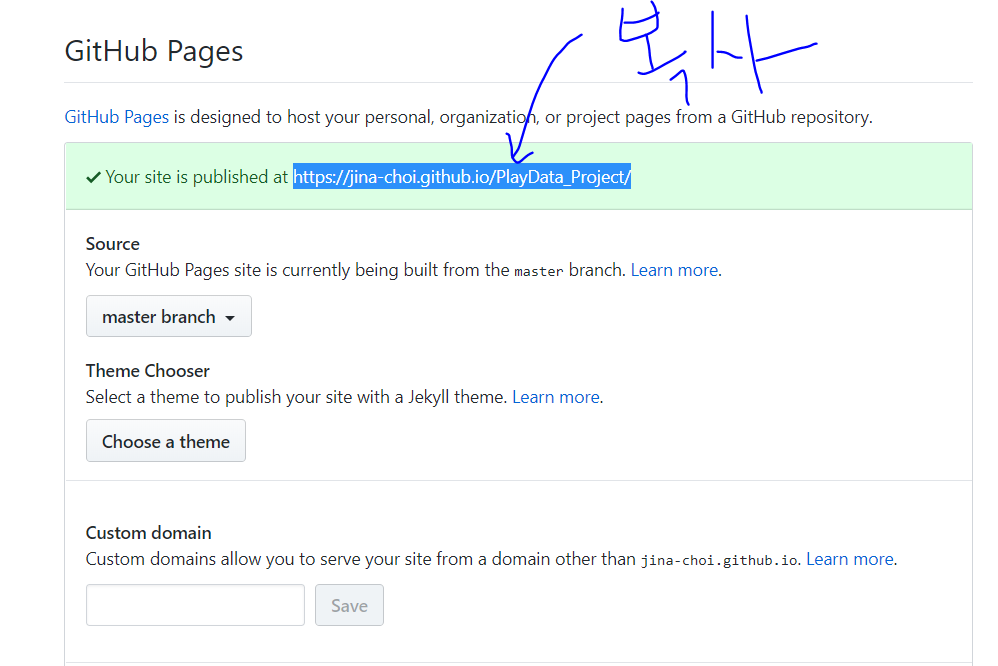The width and height of the screenshot is (998, 666).
Task: Click the GitHub Pages heading
Action: click(x=153, y=51)
